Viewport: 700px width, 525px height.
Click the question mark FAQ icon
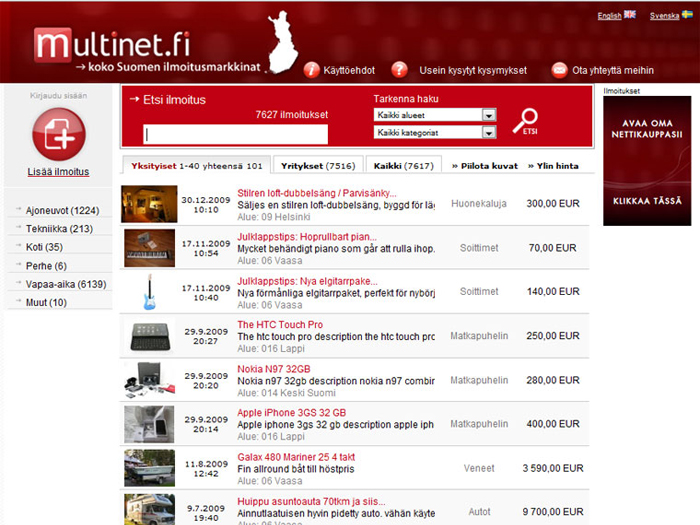[x=400, y=70]
